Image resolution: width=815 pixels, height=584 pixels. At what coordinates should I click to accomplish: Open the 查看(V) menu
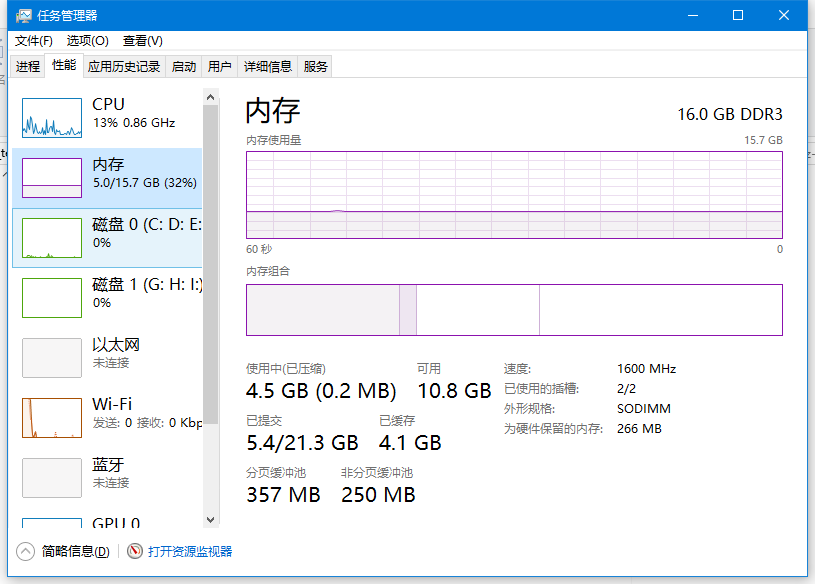coord(142,41)
